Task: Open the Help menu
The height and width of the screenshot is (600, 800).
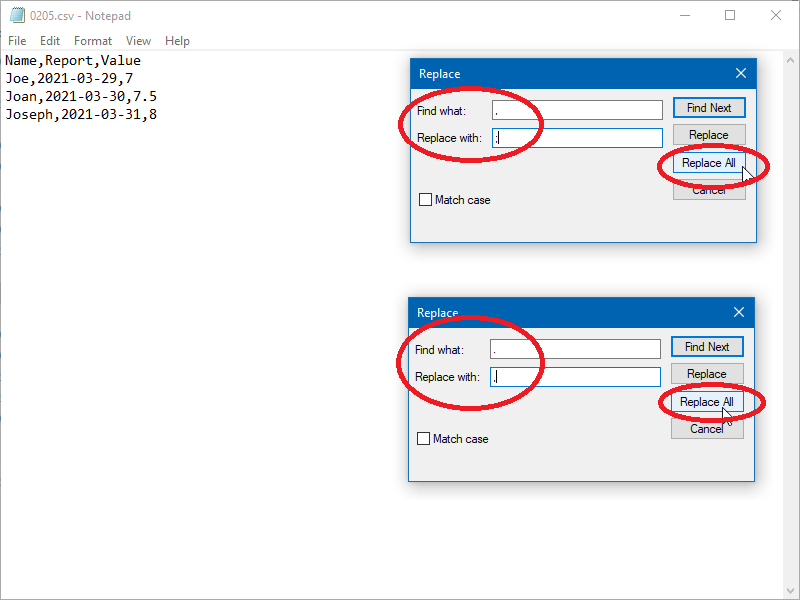Action: coord(177,41)
